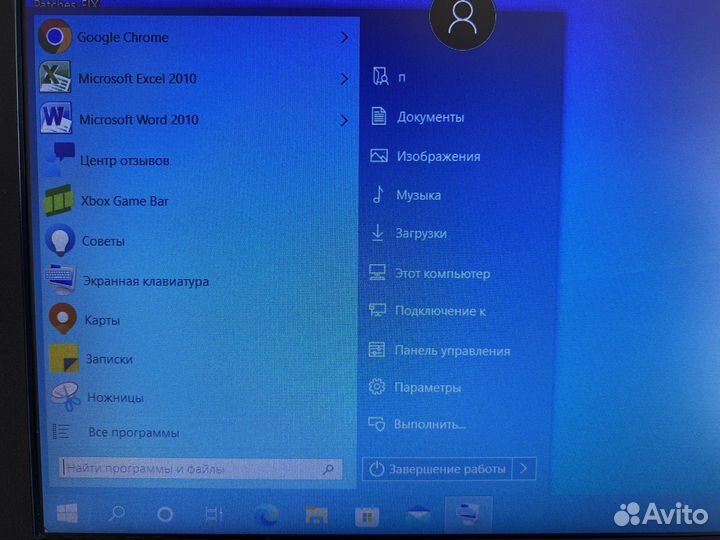Launch Microsoft Word 2010 icon
This screenshot has height=540, width=720.
tap(56, 118)
